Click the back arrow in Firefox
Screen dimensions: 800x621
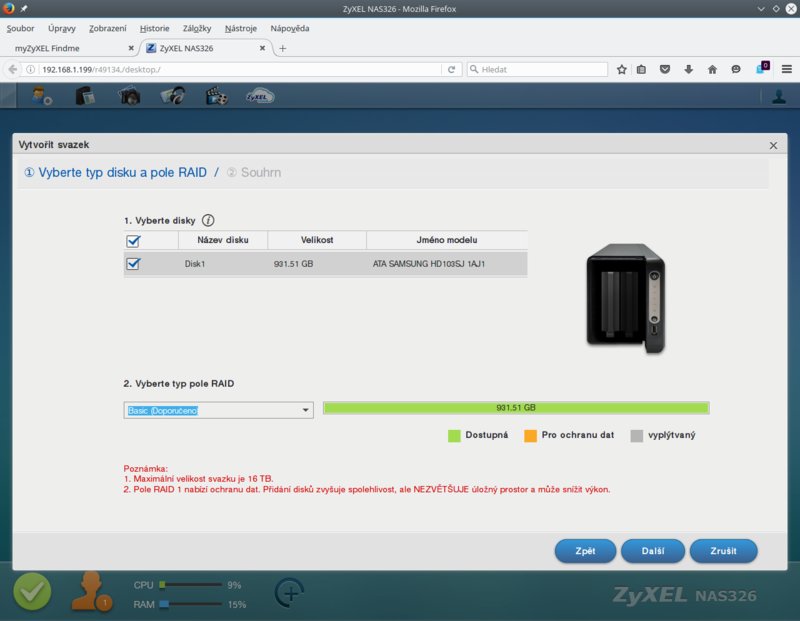13,69
